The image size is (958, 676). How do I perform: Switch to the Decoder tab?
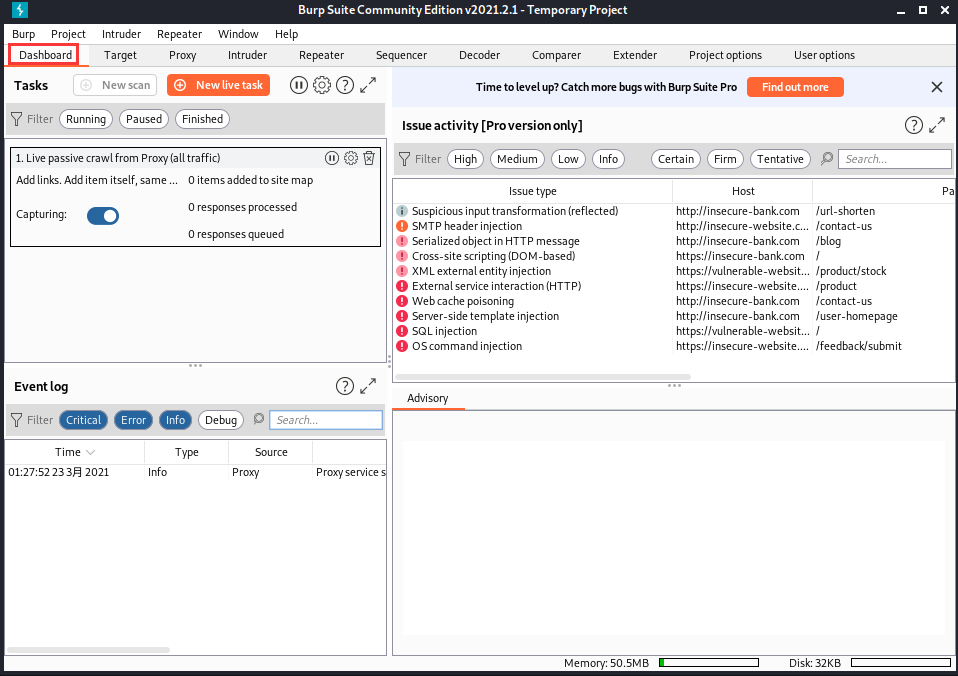[480, 55]
